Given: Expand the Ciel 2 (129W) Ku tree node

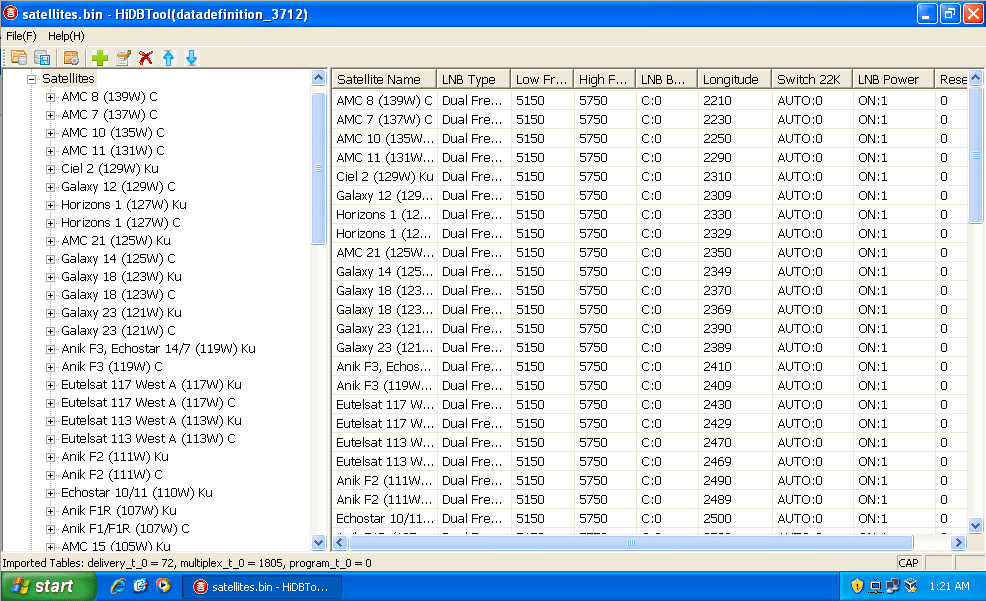Looking at the screenshot, I should tap(50, 169).
